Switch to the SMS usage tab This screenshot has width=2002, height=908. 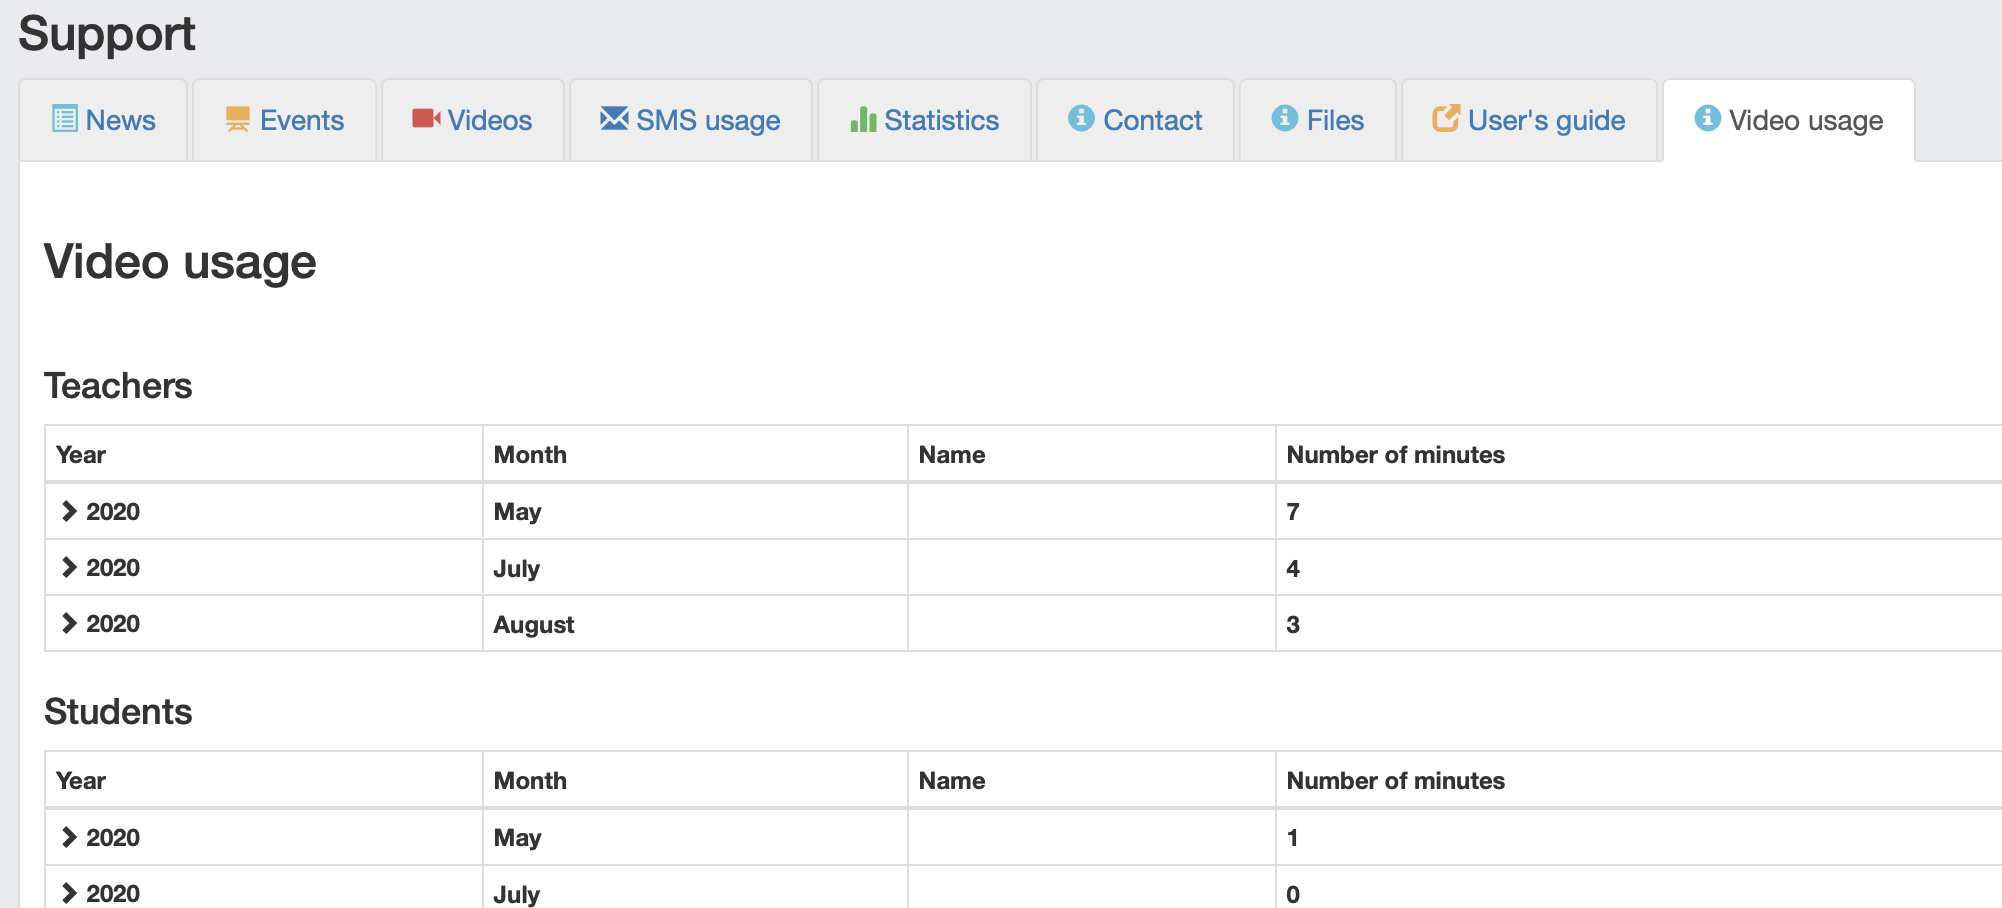pos(690,120)
